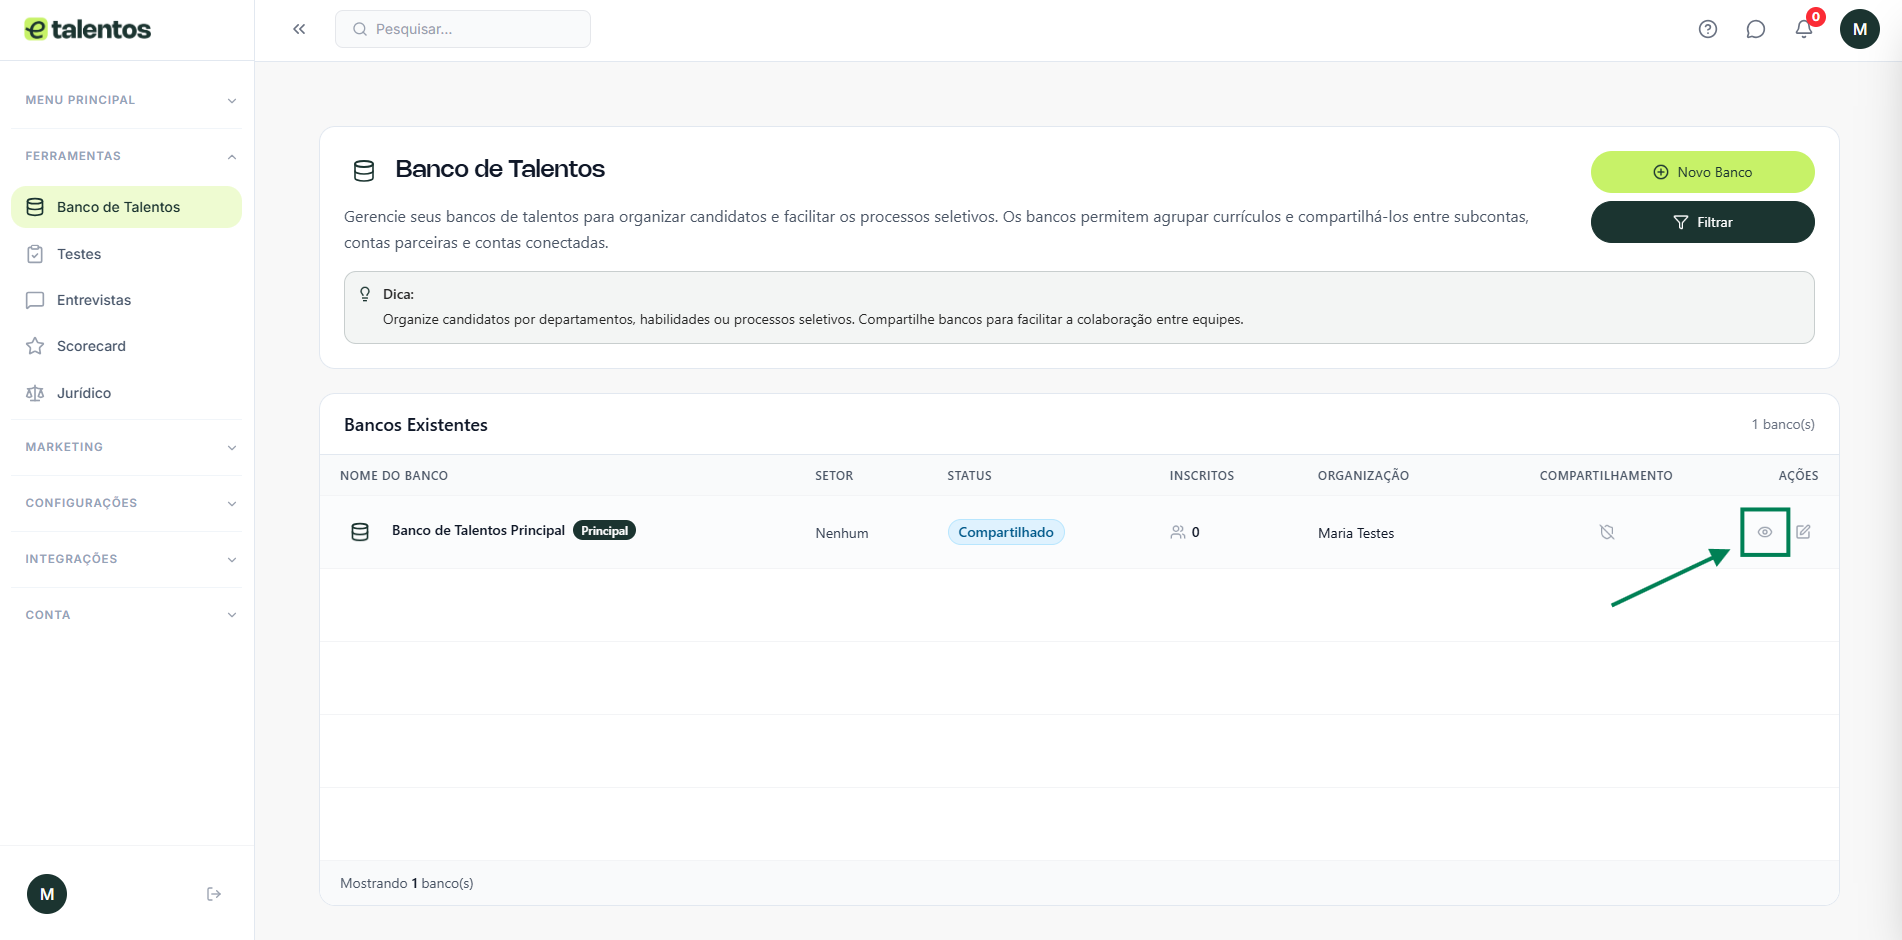Click the help question mark icon

[x=1708, y=29]
